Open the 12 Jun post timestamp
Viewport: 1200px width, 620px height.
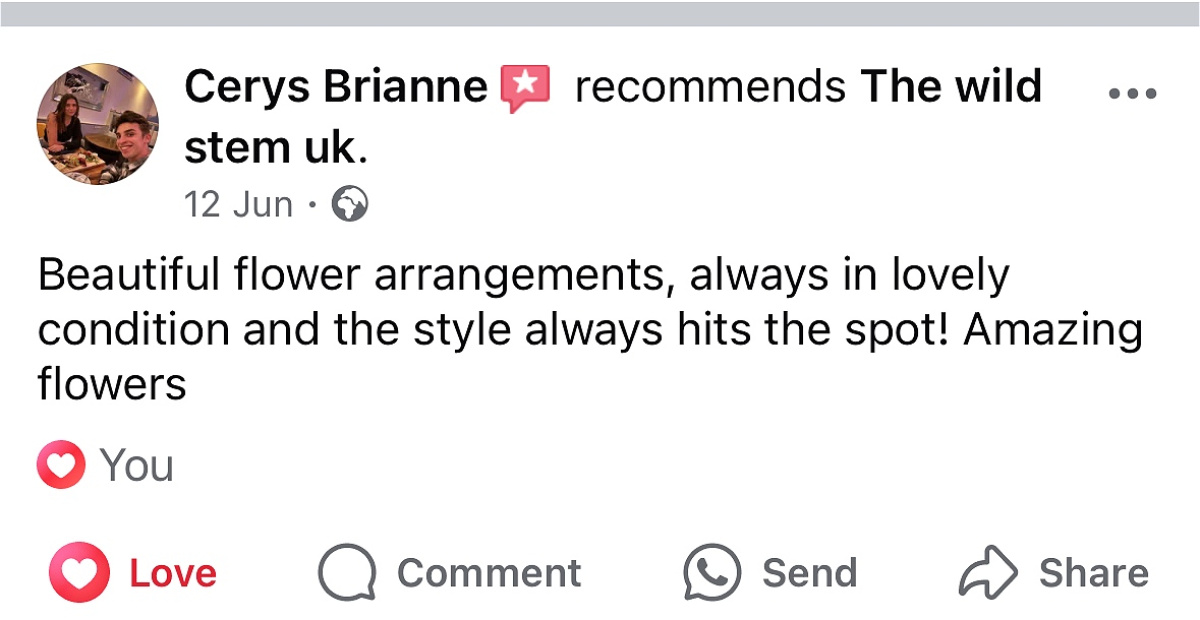(239, 205)
